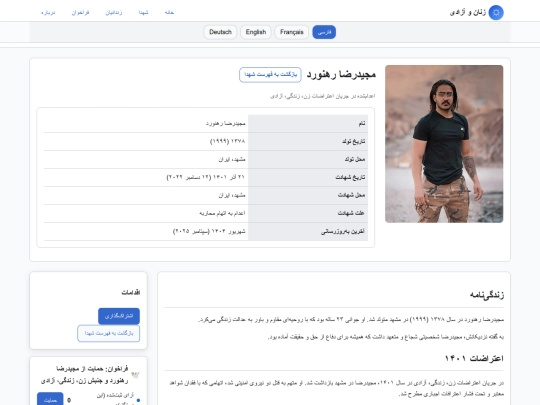This screenshot has width=540, height=405.
Task: Click the dove icon beside the فراخوان title
Action: click(x=135, y=375)
